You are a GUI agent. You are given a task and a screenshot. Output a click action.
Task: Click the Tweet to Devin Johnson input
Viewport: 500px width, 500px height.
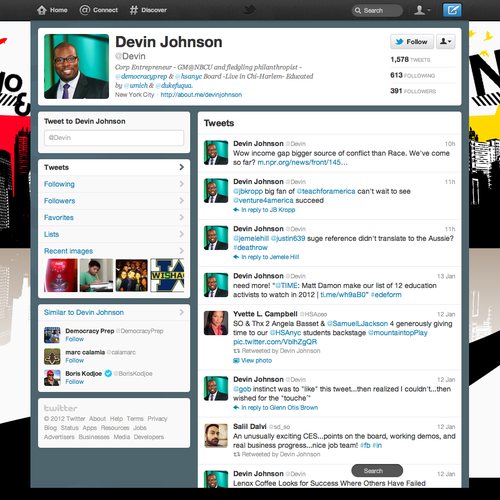(114, 138)
